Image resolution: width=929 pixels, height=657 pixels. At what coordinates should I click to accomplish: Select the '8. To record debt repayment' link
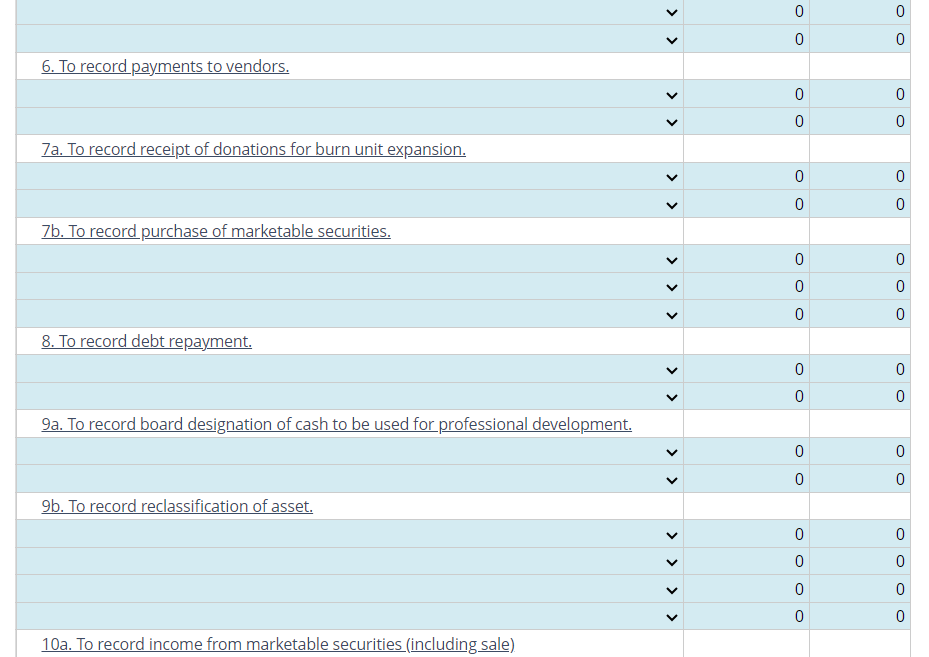click(146, 341)
